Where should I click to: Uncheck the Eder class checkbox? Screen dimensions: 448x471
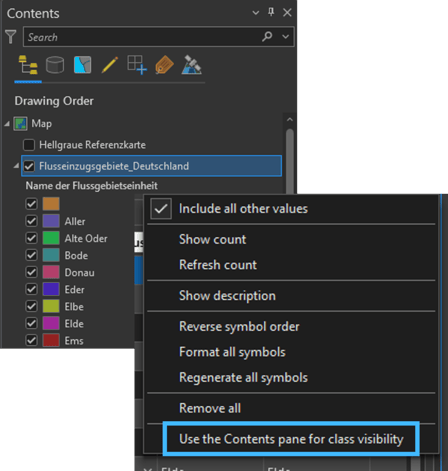pos(32,289)
